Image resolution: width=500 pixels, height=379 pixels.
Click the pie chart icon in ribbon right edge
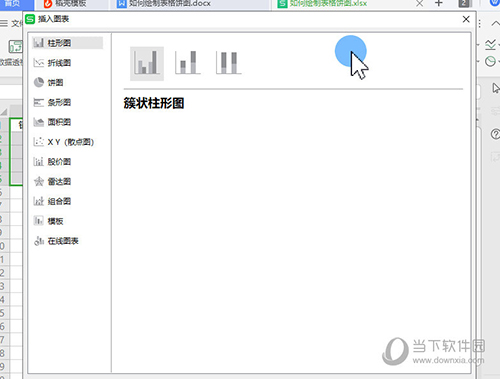(490, 61)
